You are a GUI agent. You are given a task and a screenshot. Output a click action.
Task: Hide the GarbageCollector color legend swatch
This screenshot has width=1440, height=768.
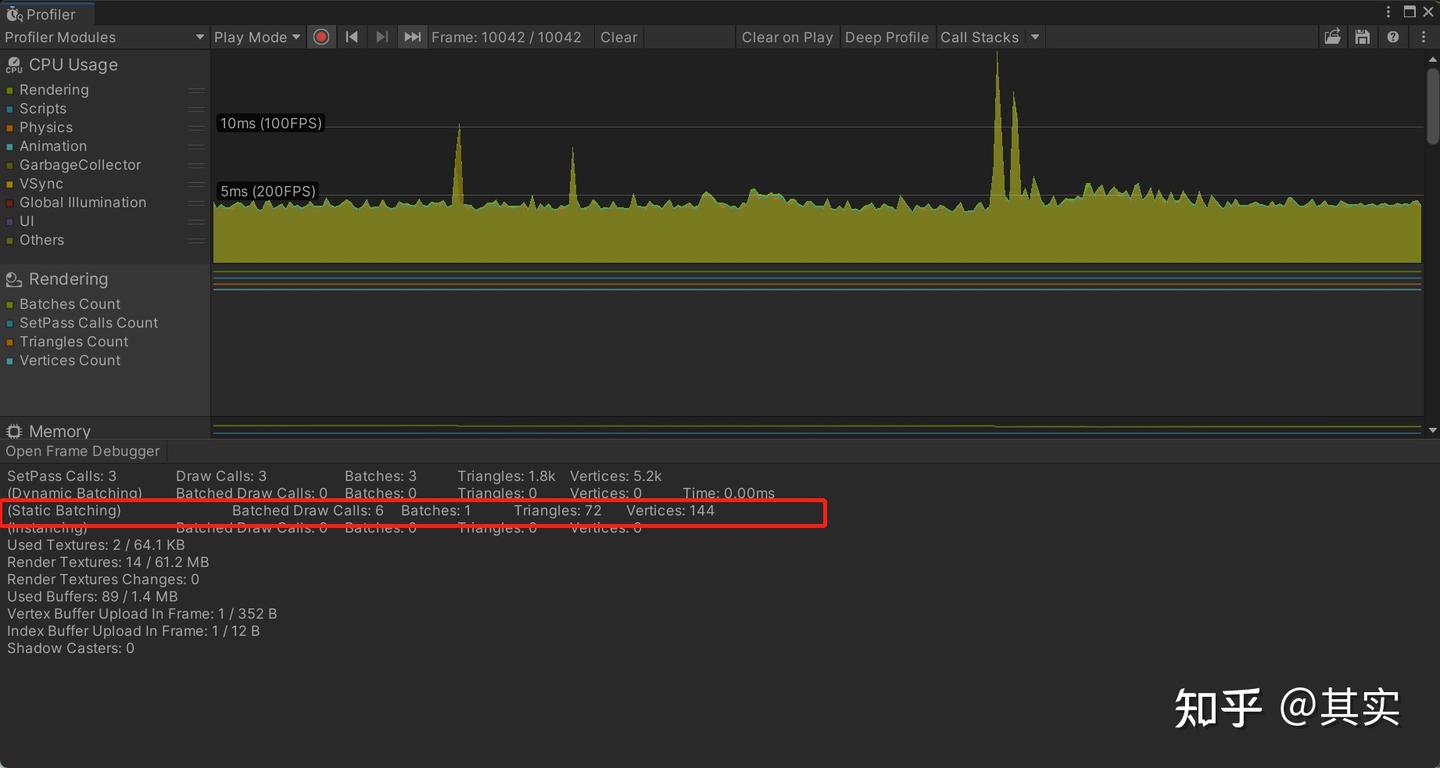[x=10, y=164]
